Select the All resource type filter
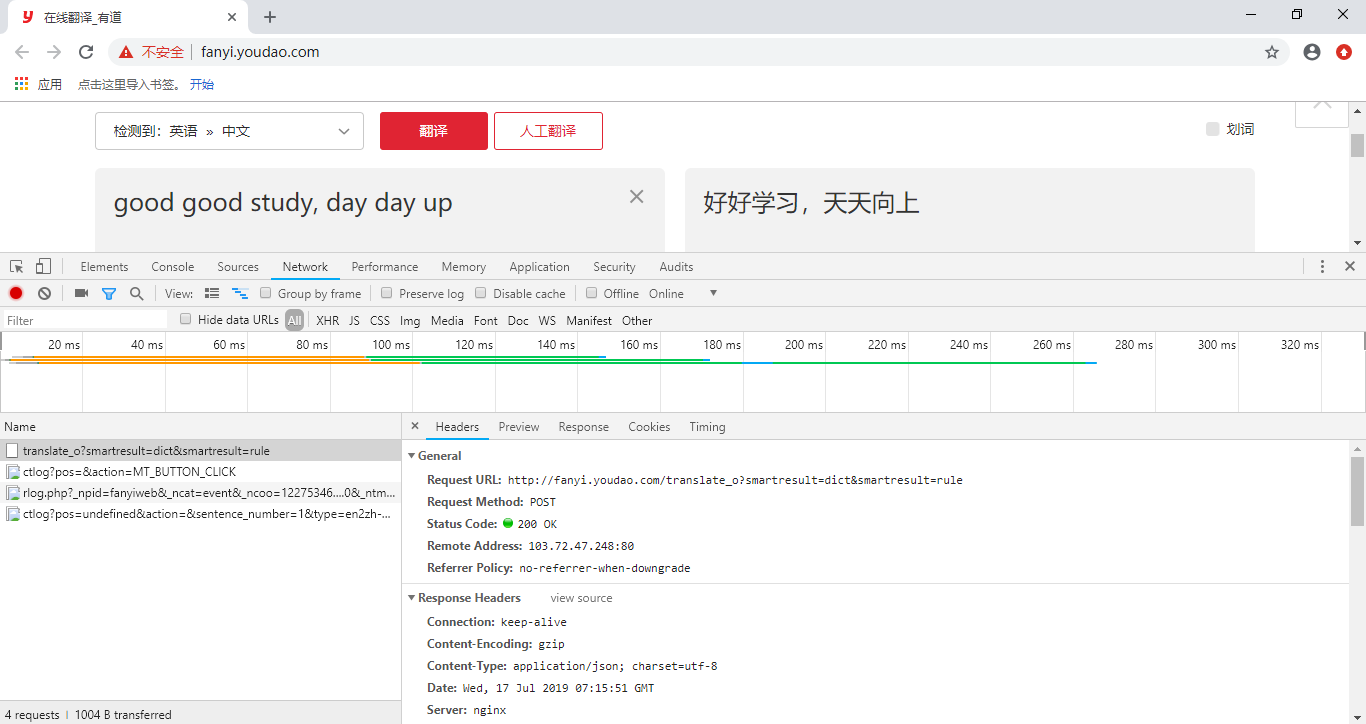1366x724 pixels. 294,320
